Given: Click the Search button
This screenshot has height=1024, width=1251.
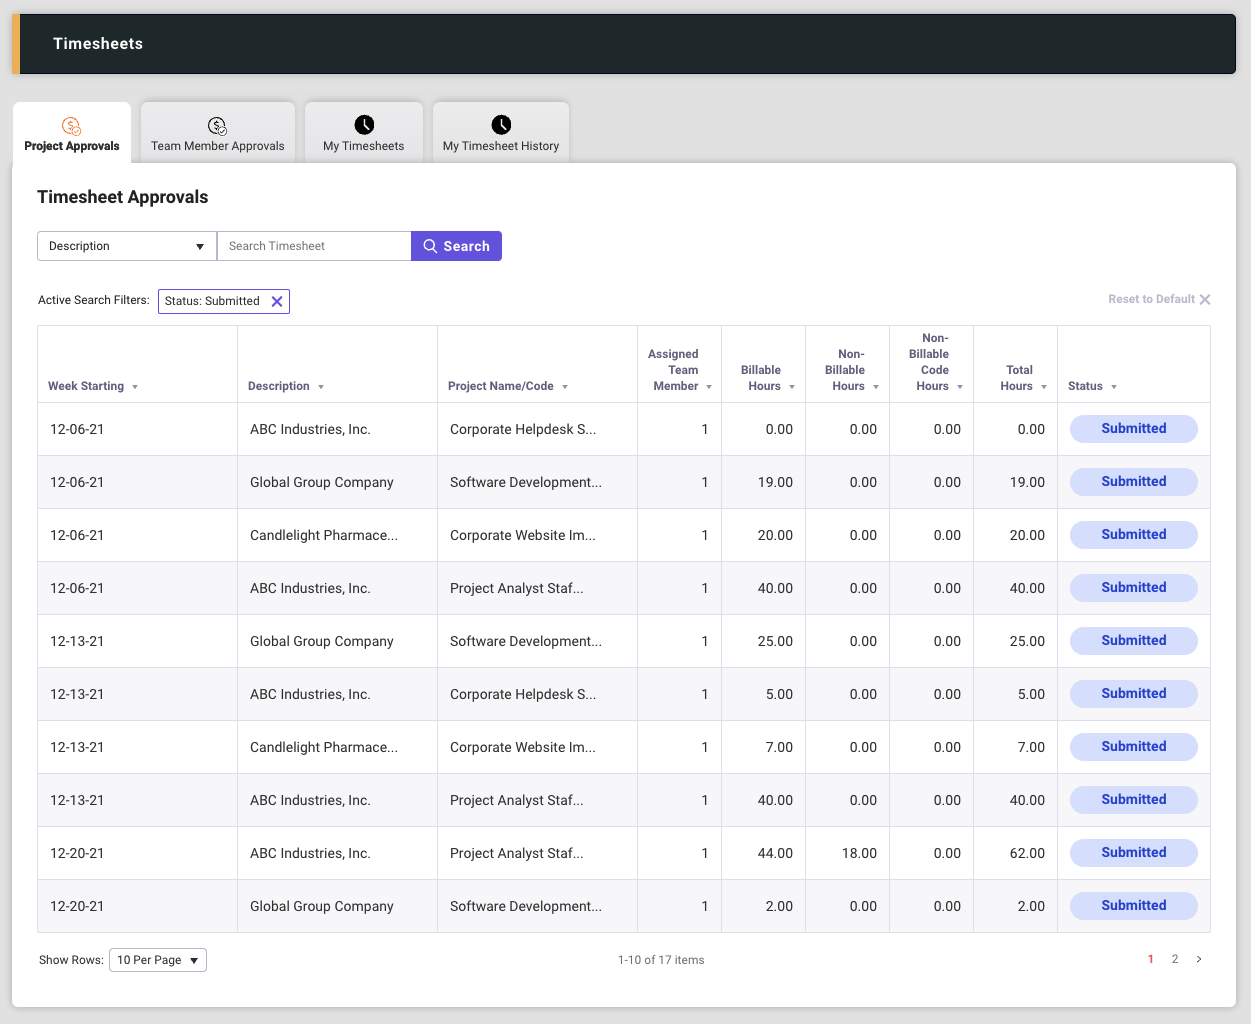Looking at the screenshot, I should [x=456, y=246].
